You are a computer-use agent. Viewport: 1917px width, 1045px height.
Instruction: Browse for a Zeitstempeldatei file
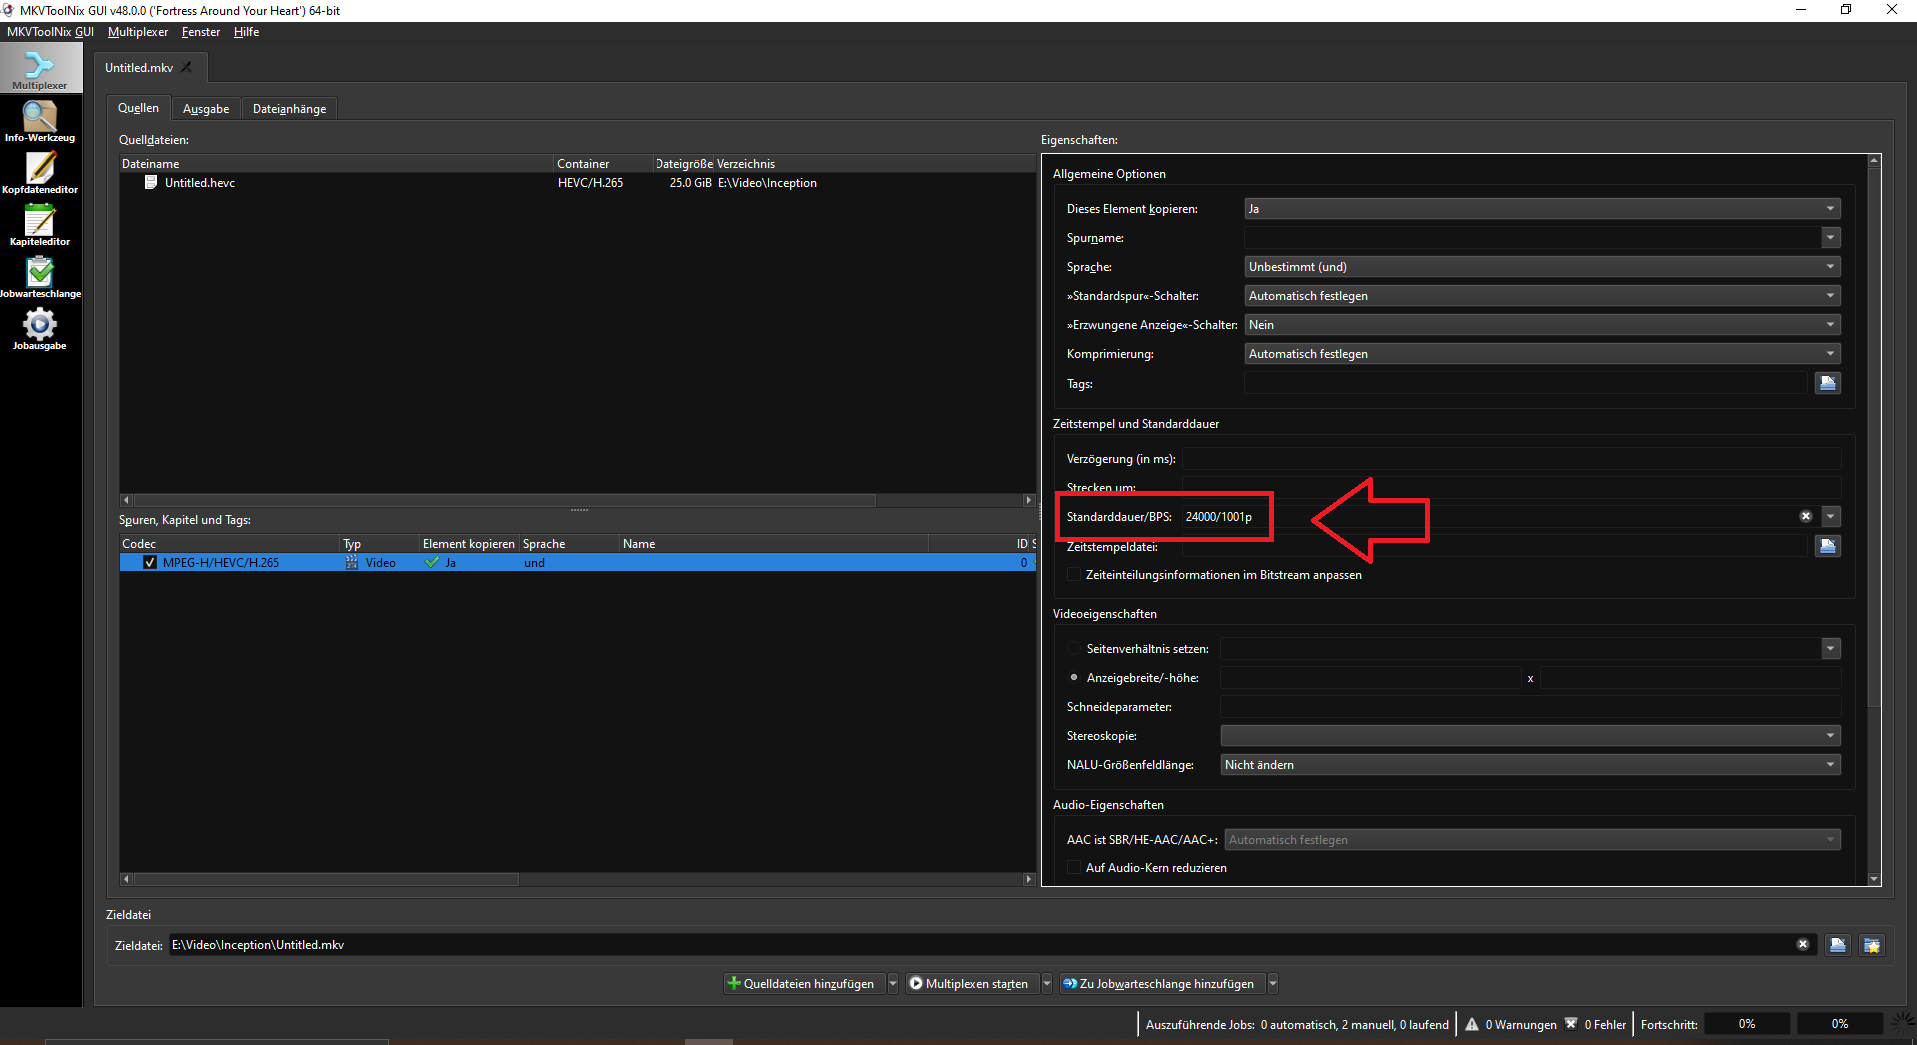tap(1827, 546)
